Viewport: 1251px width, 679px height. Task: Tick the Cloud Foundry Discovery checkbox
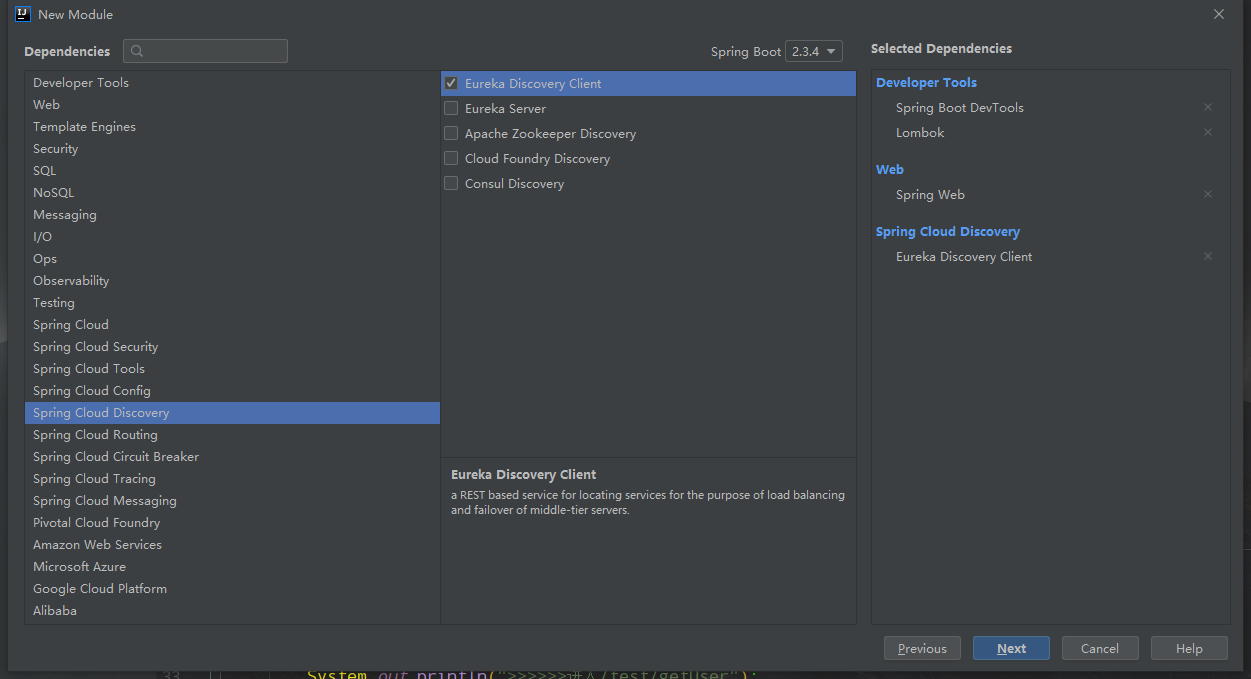(x=451, y=158)
